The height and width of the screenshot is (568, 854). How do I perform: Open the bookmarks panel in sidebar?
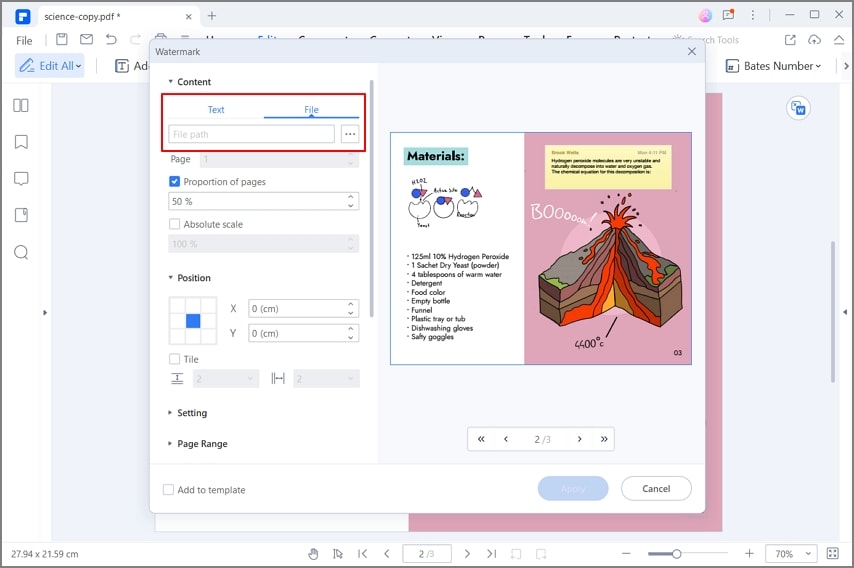[x=20, y=142]
